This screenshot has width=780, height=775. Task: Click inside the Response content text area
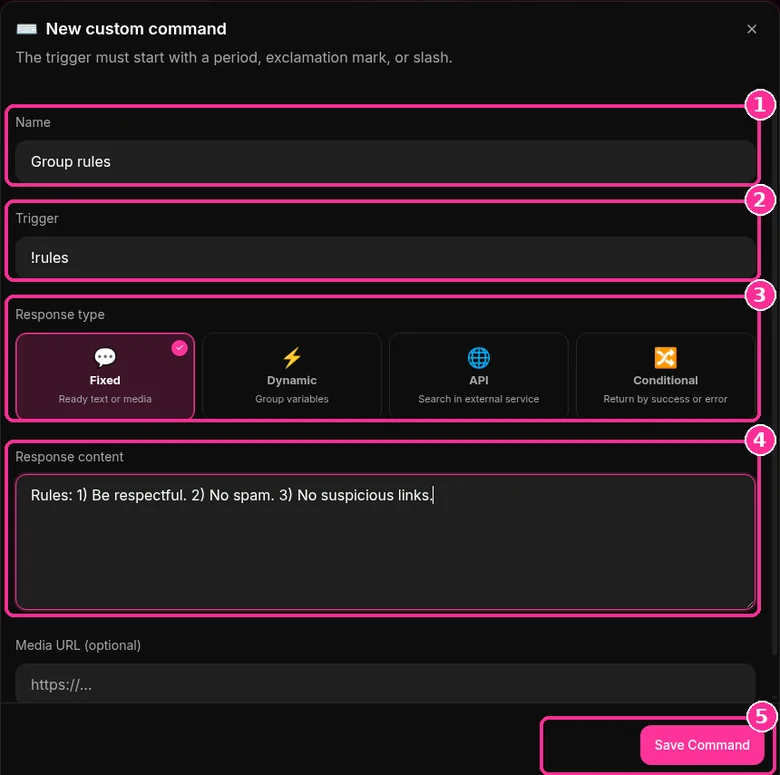385,541
